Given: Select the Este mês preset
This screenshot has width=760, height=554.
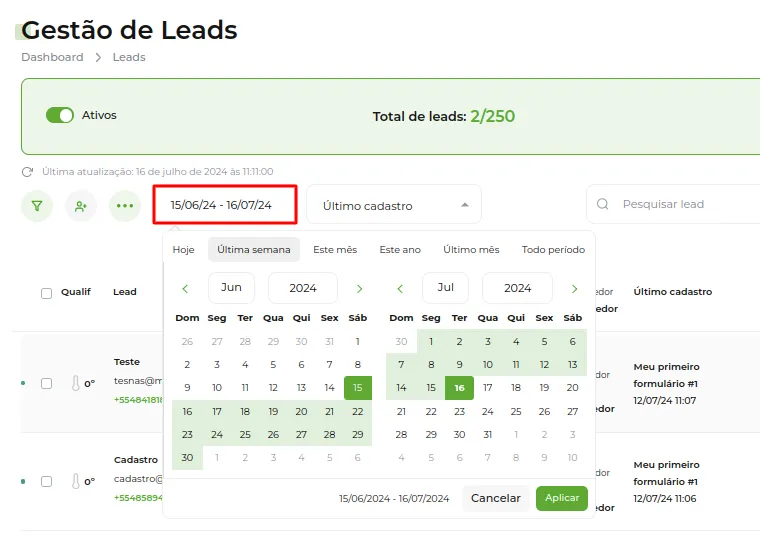Looking at the screenshot, I should point(335,250).
